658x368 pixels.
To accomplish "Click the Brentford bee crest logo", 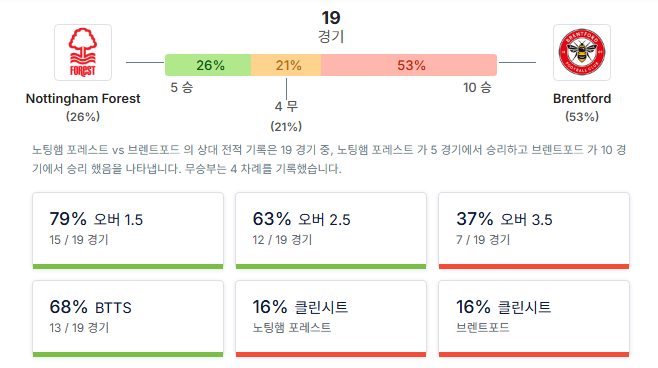I will (x=582, y=52).
